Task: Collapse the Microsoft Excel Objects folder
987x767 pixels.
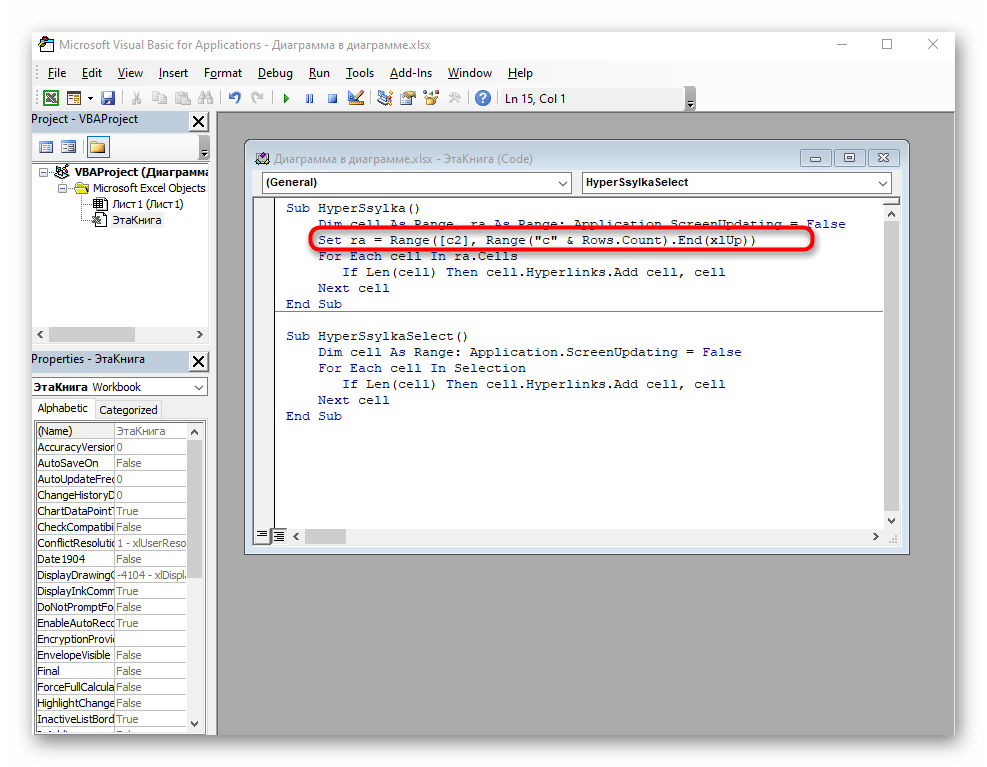Action: [63, 188]
